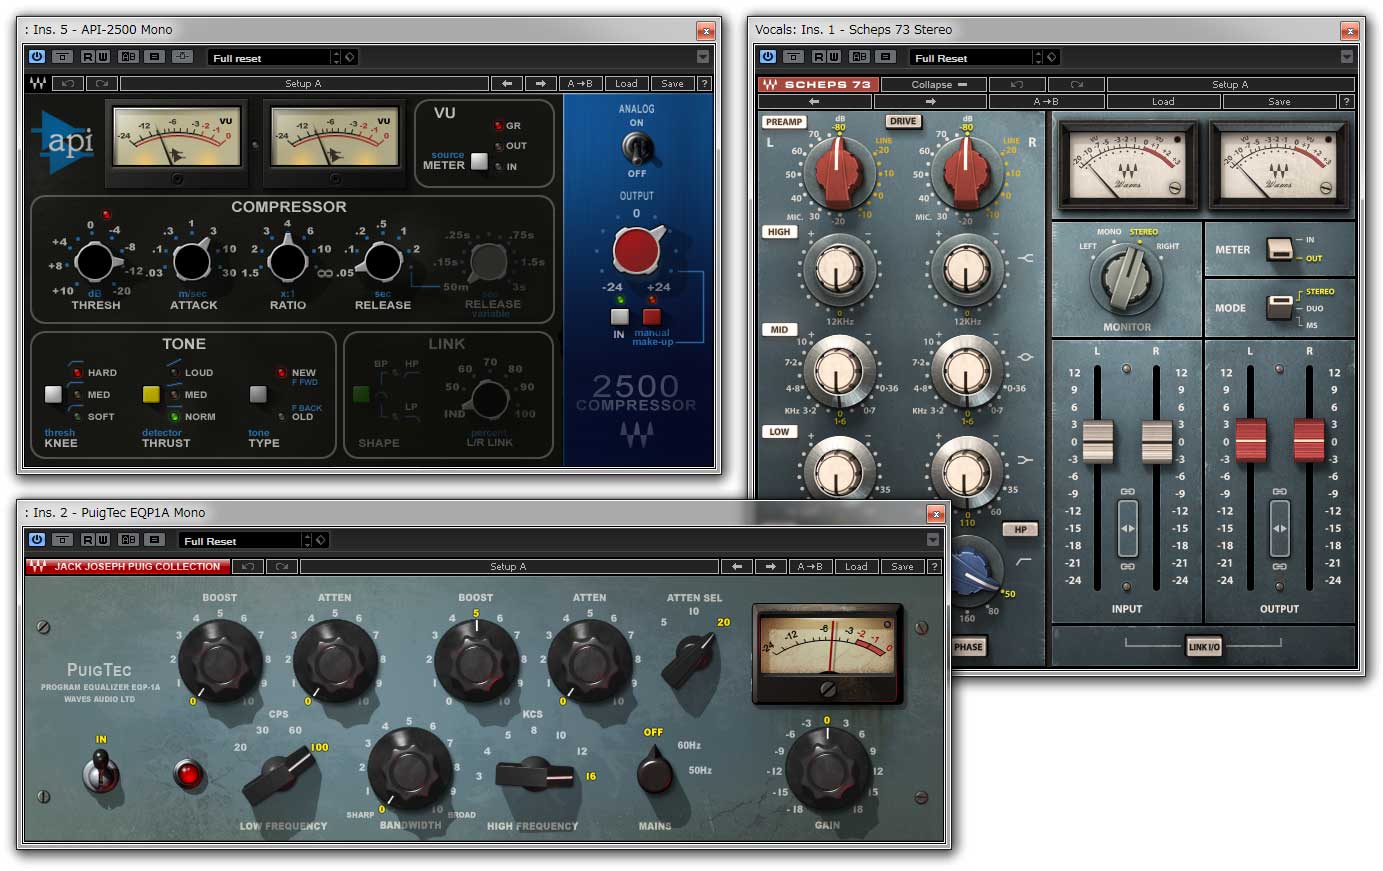
Task: Click the R read icon in PuigTec window
Action: pos(88,540)
